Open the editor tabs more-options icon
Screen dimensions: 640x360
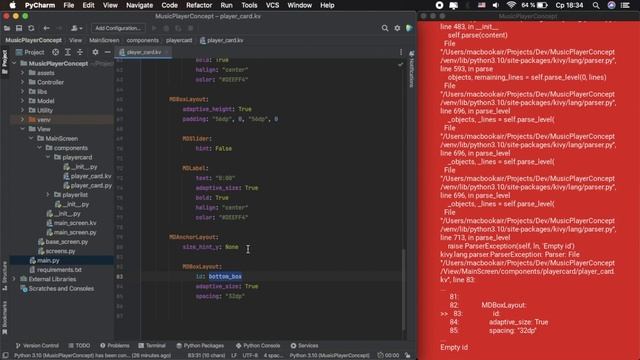tap(401, 52)
